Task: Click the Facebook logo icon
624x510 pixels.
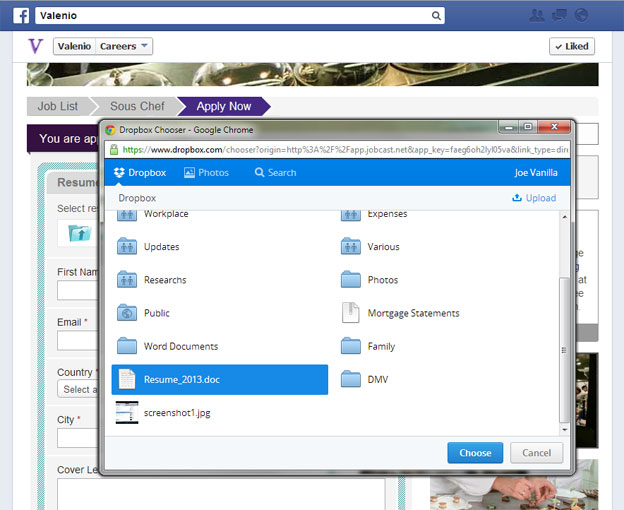Action: tap(21, 16)
